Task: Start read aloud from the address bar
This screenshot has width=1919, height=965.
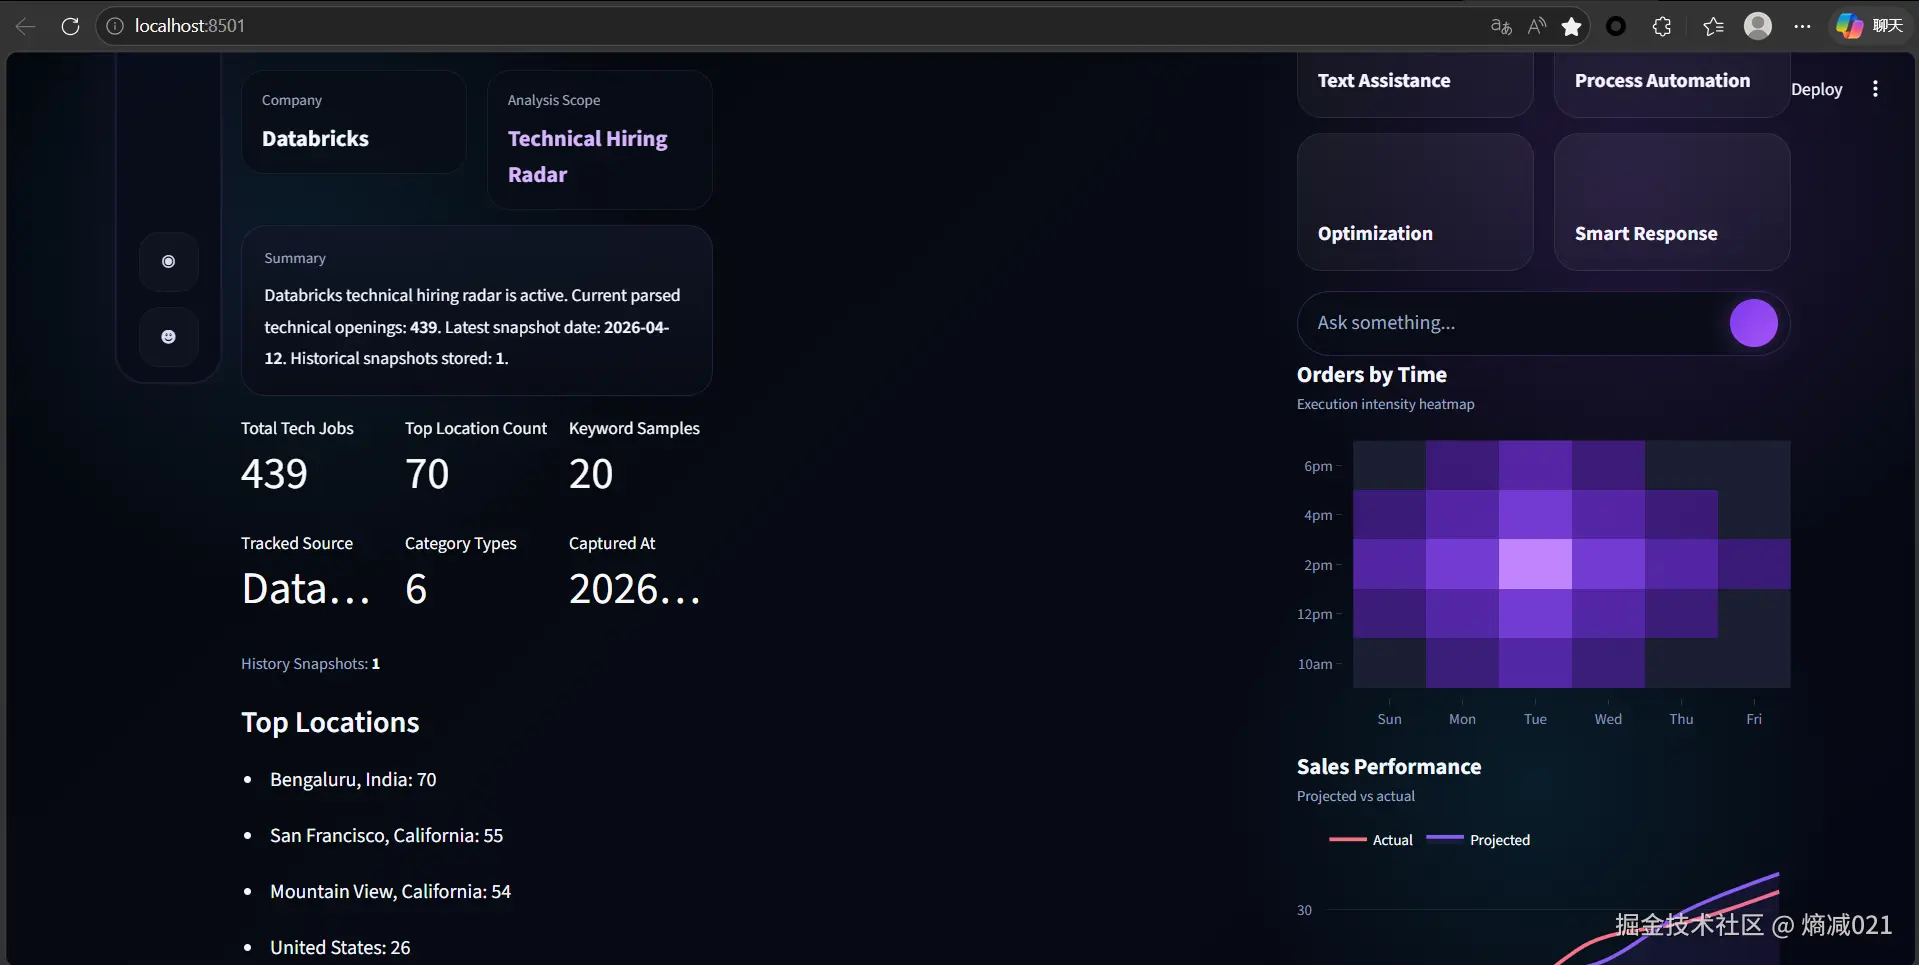Action: point(1537,26)
